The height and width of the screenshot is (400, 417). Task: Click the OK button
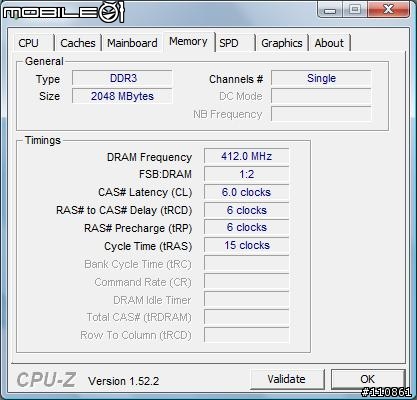click(x=368, y=379)
